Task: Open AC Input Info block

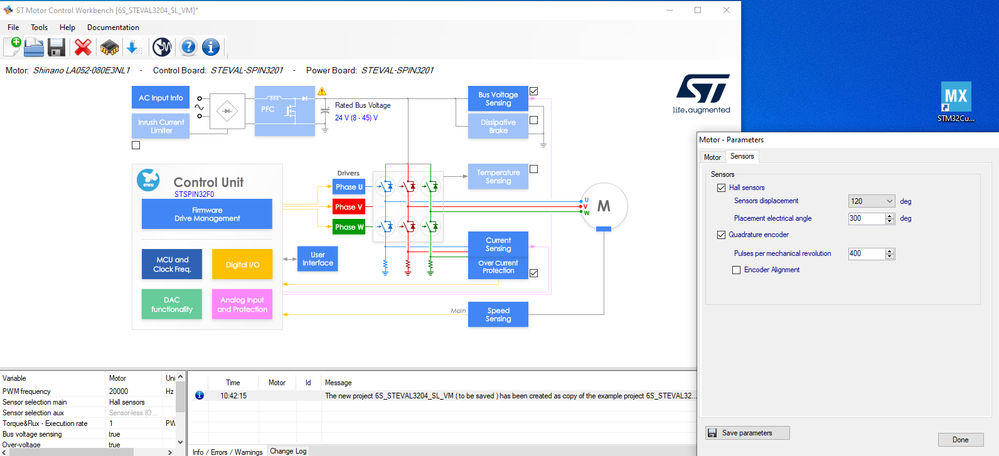Action: coord(161,98)
